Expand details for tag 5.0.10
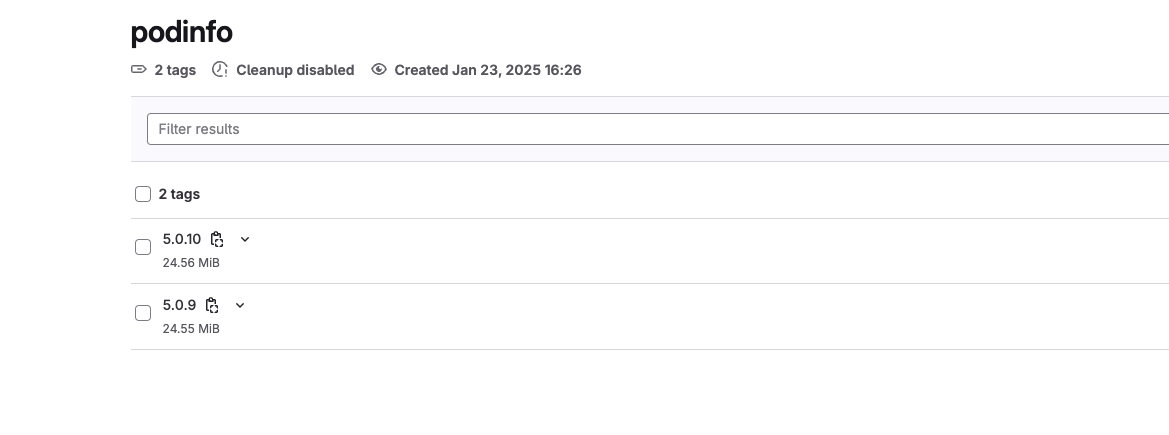1169x435 pixels. [245, 240]
